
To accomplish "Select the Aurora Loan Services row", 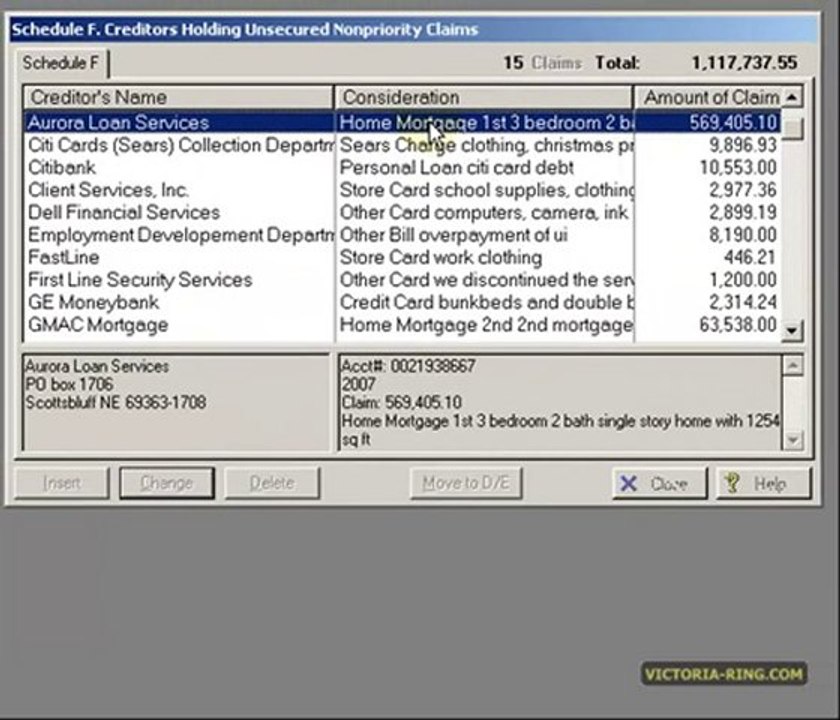I will [402, 123].
